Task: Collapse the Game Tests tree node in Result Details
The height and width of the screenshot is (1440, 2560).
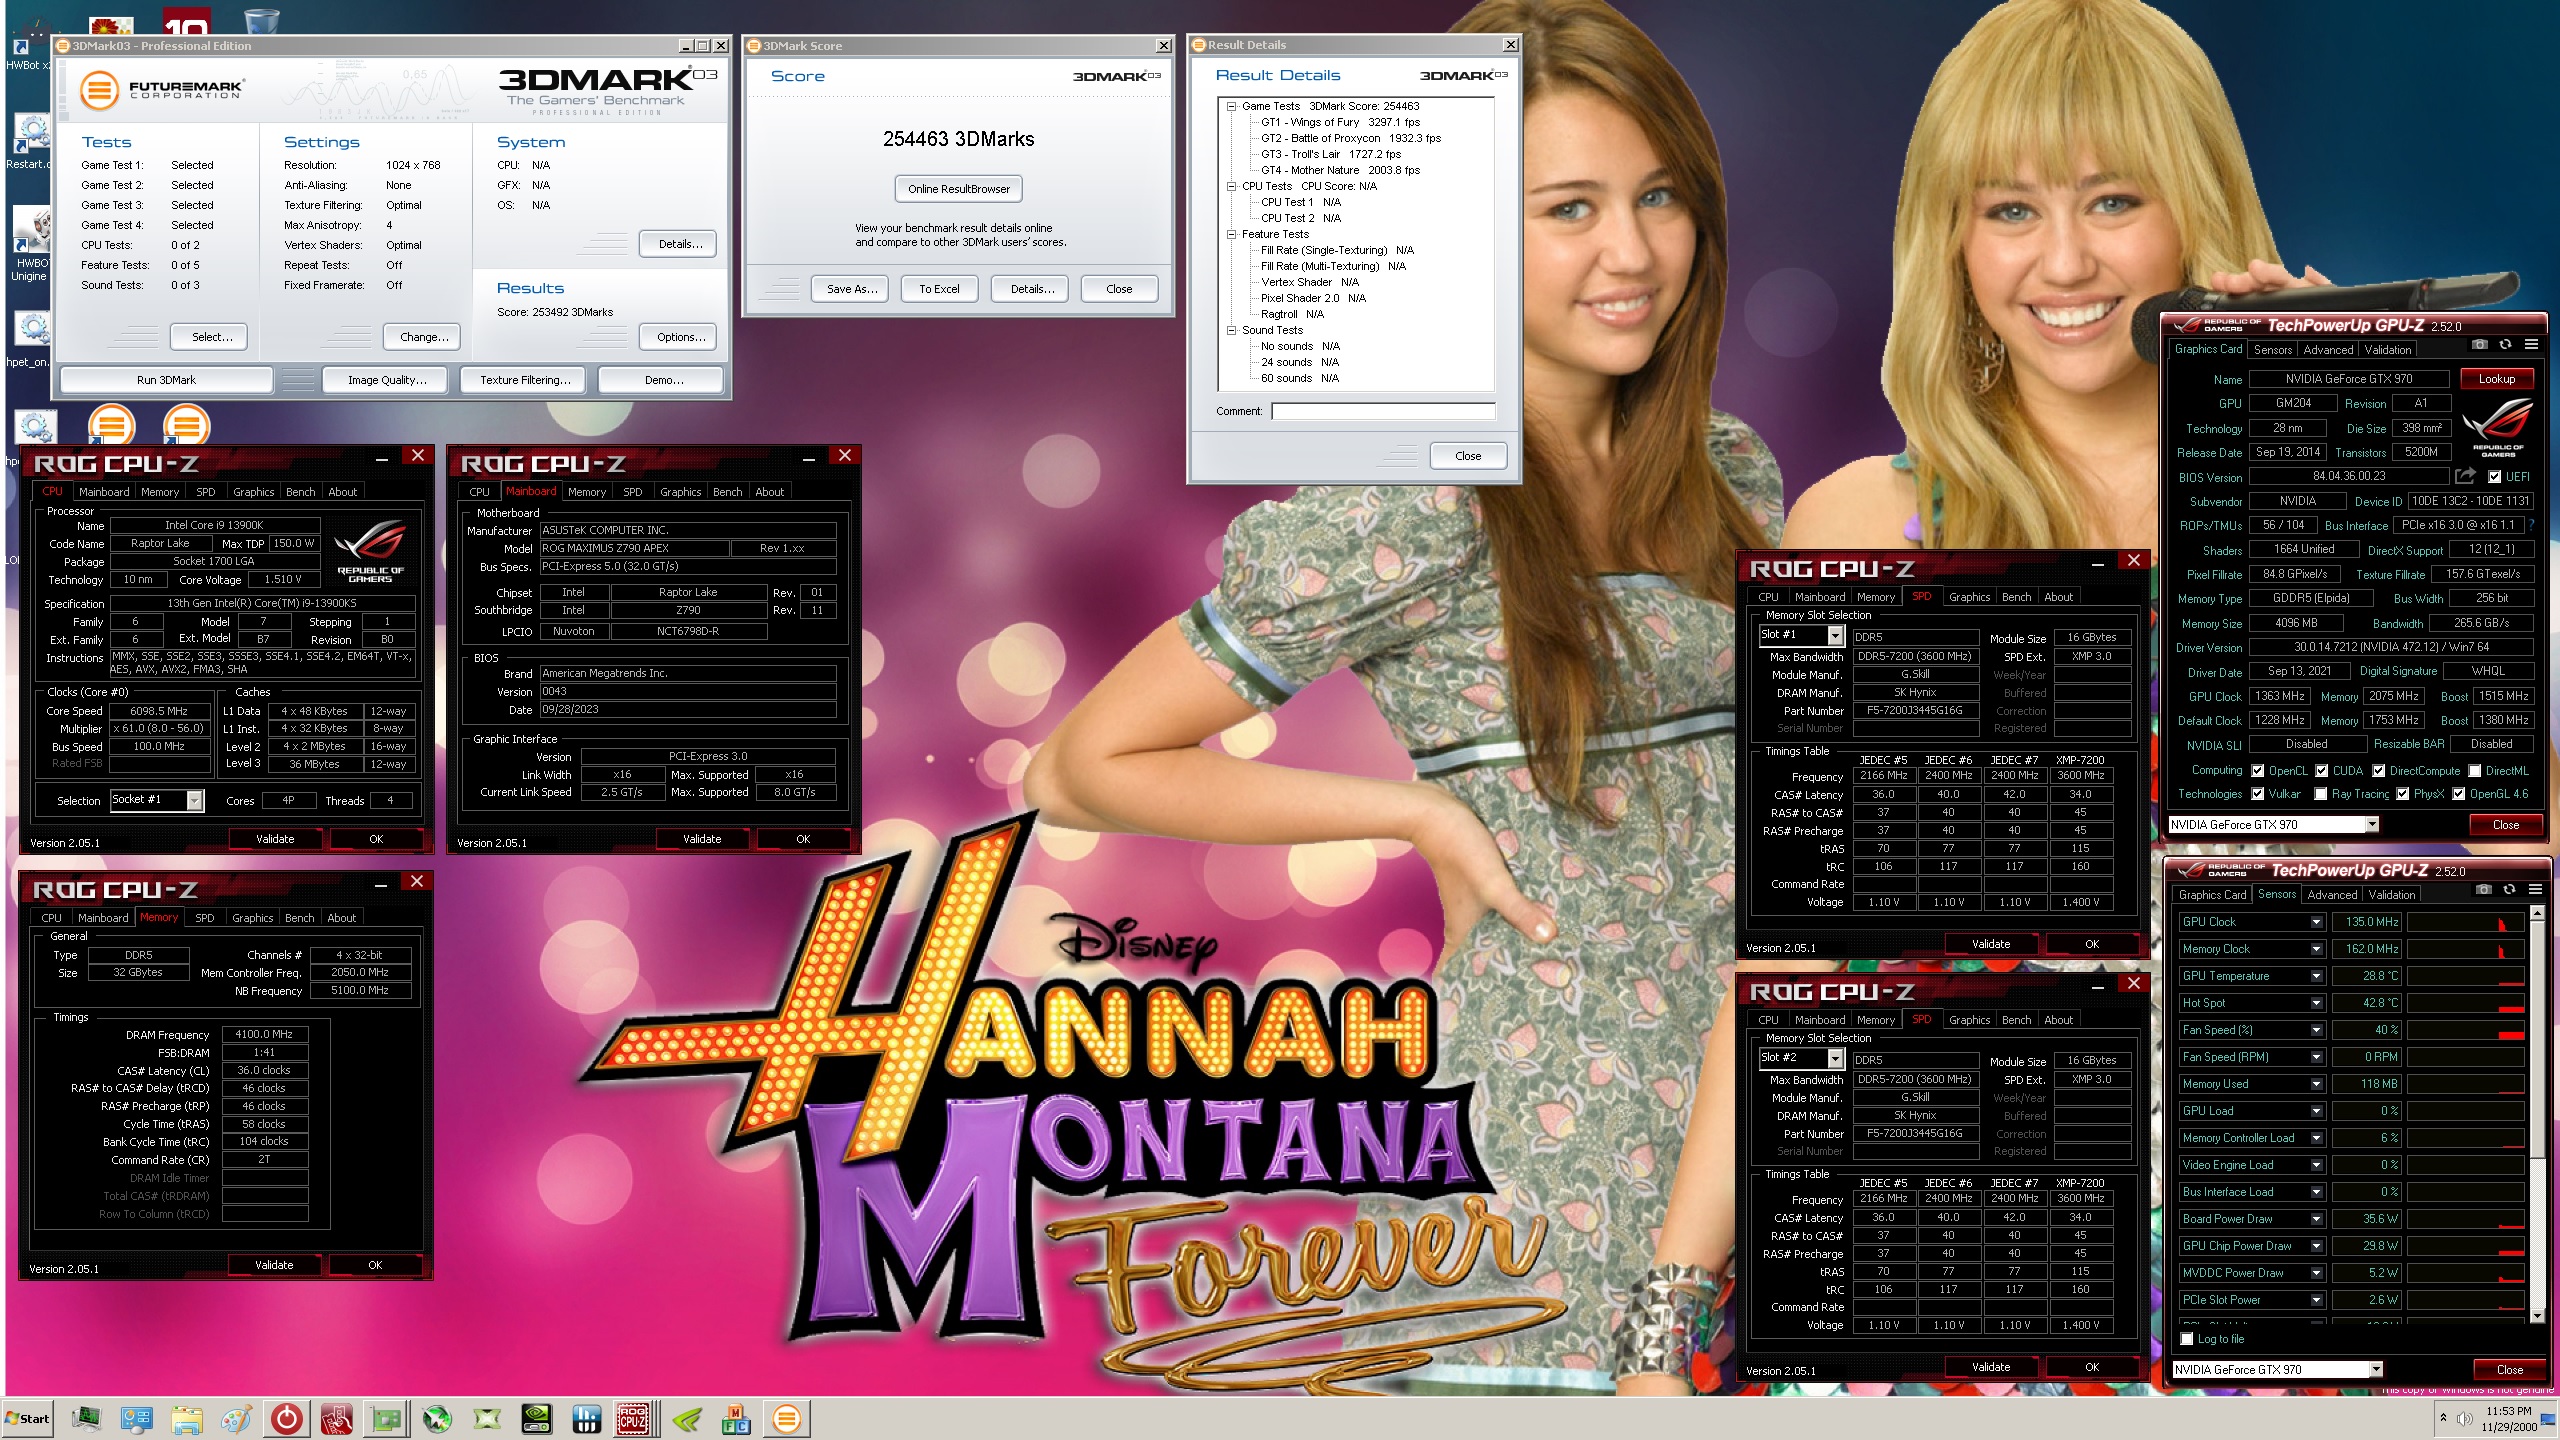Action: [1232, 106]
